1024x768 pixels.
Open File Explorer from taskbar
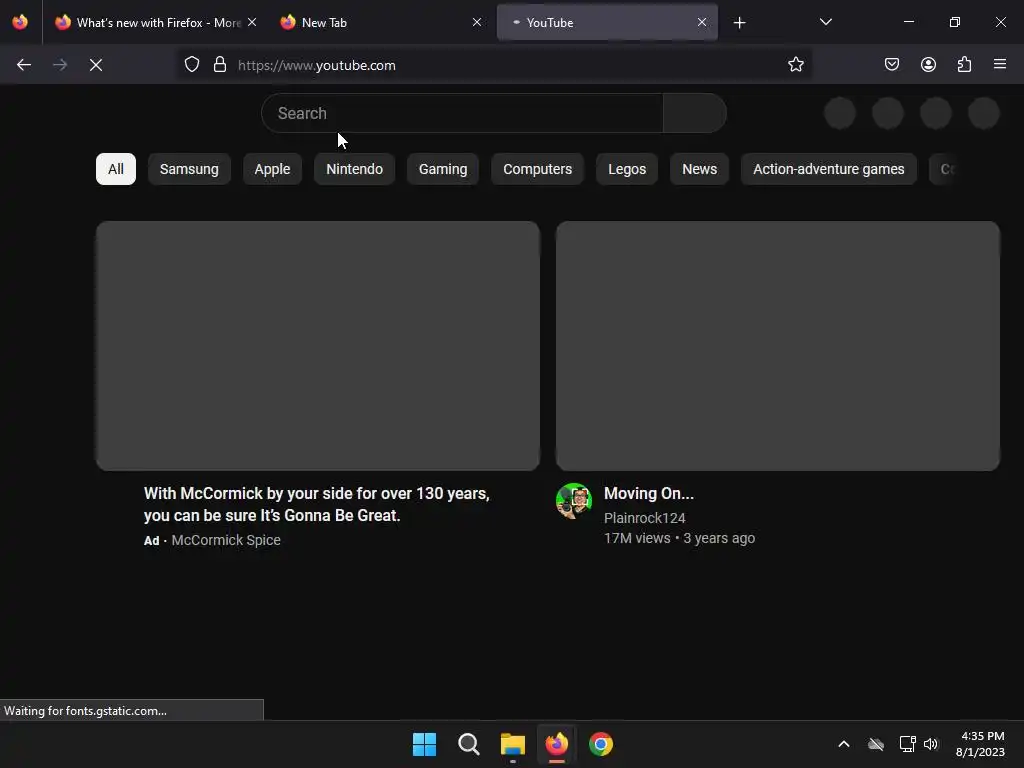(x=513, y=744)
